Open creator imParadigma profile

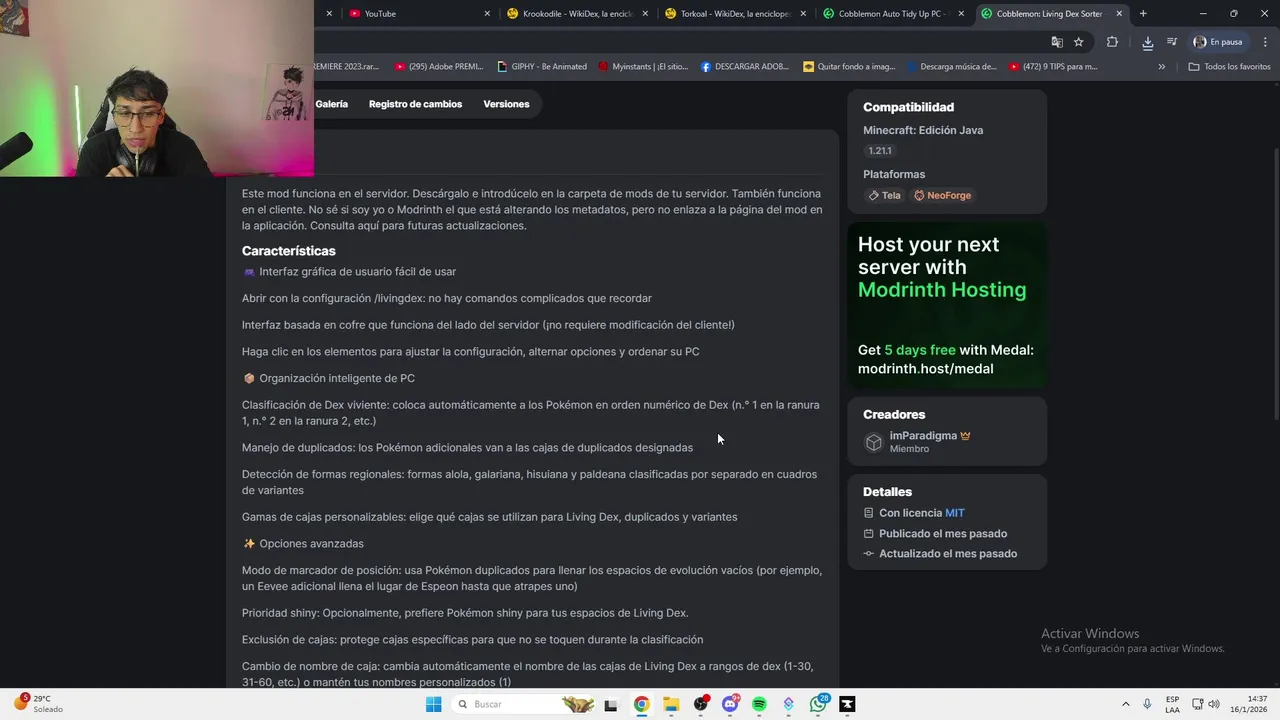pyautogui.click(x=923, y=436)
